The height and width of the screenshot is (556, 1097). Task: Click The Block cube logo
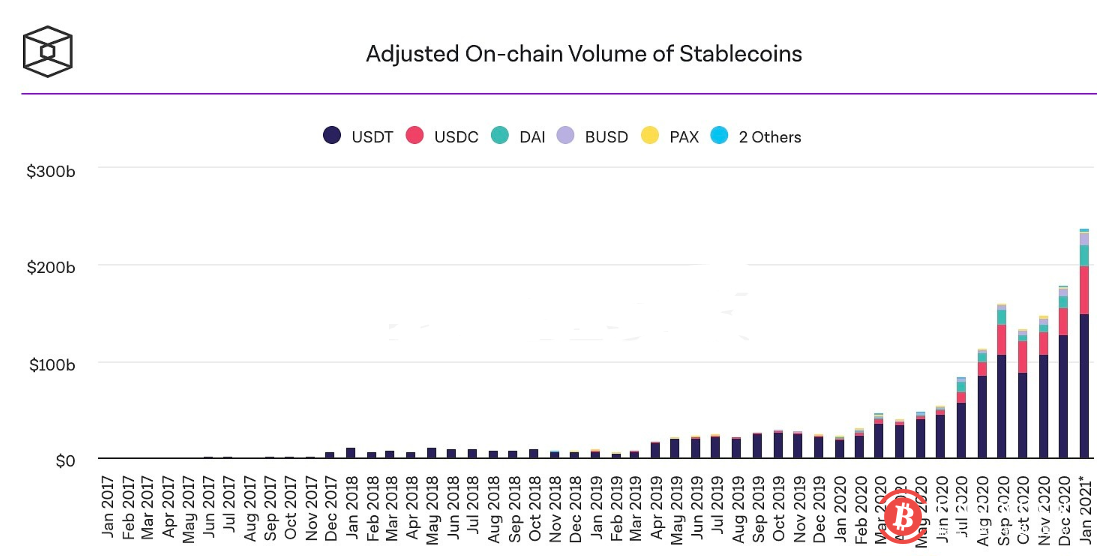49,50
